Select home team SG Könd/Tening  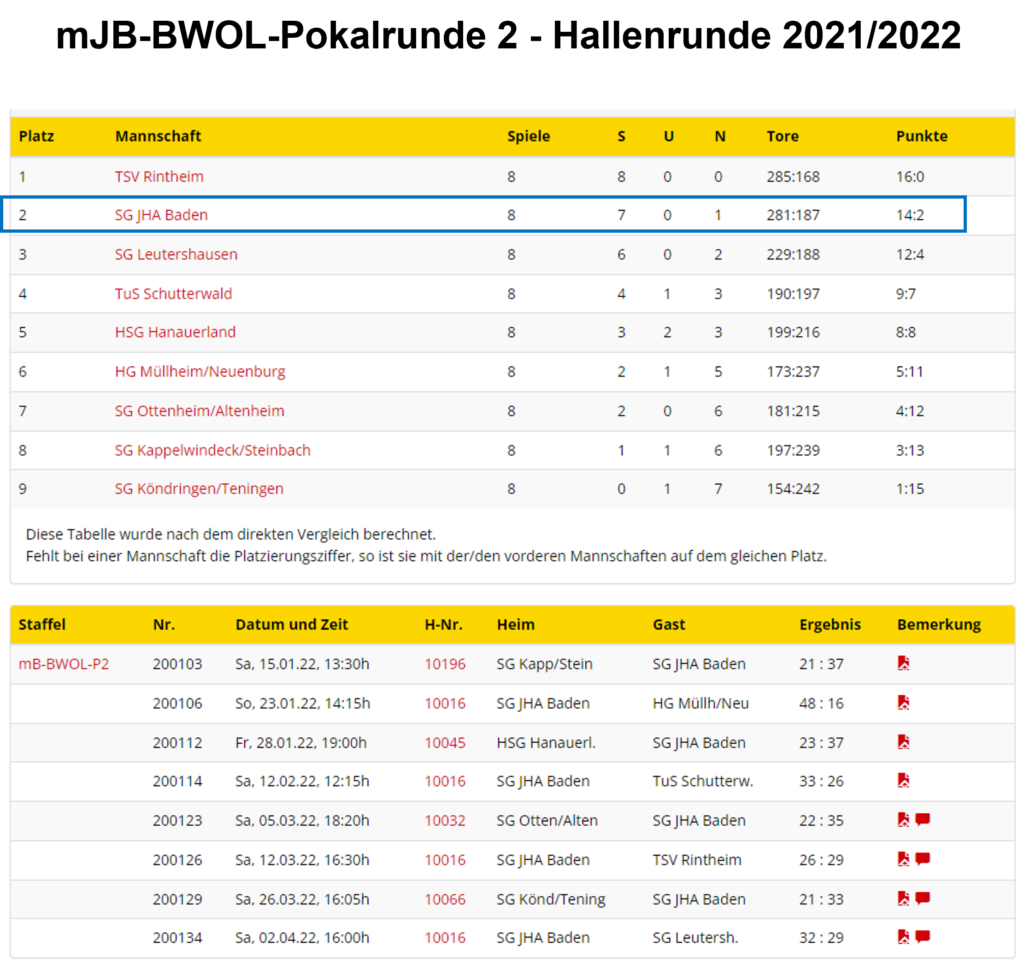click(551, 899)
